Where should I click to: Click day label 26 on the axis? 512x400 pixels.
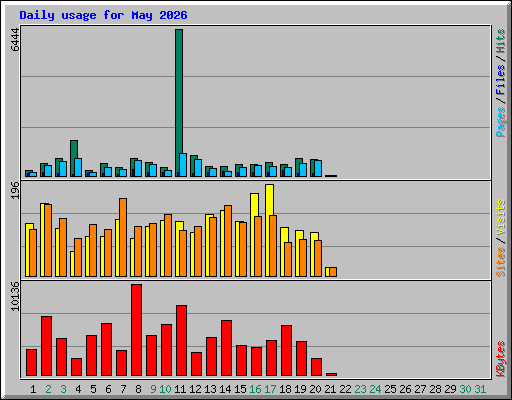[x=405, y=389]
